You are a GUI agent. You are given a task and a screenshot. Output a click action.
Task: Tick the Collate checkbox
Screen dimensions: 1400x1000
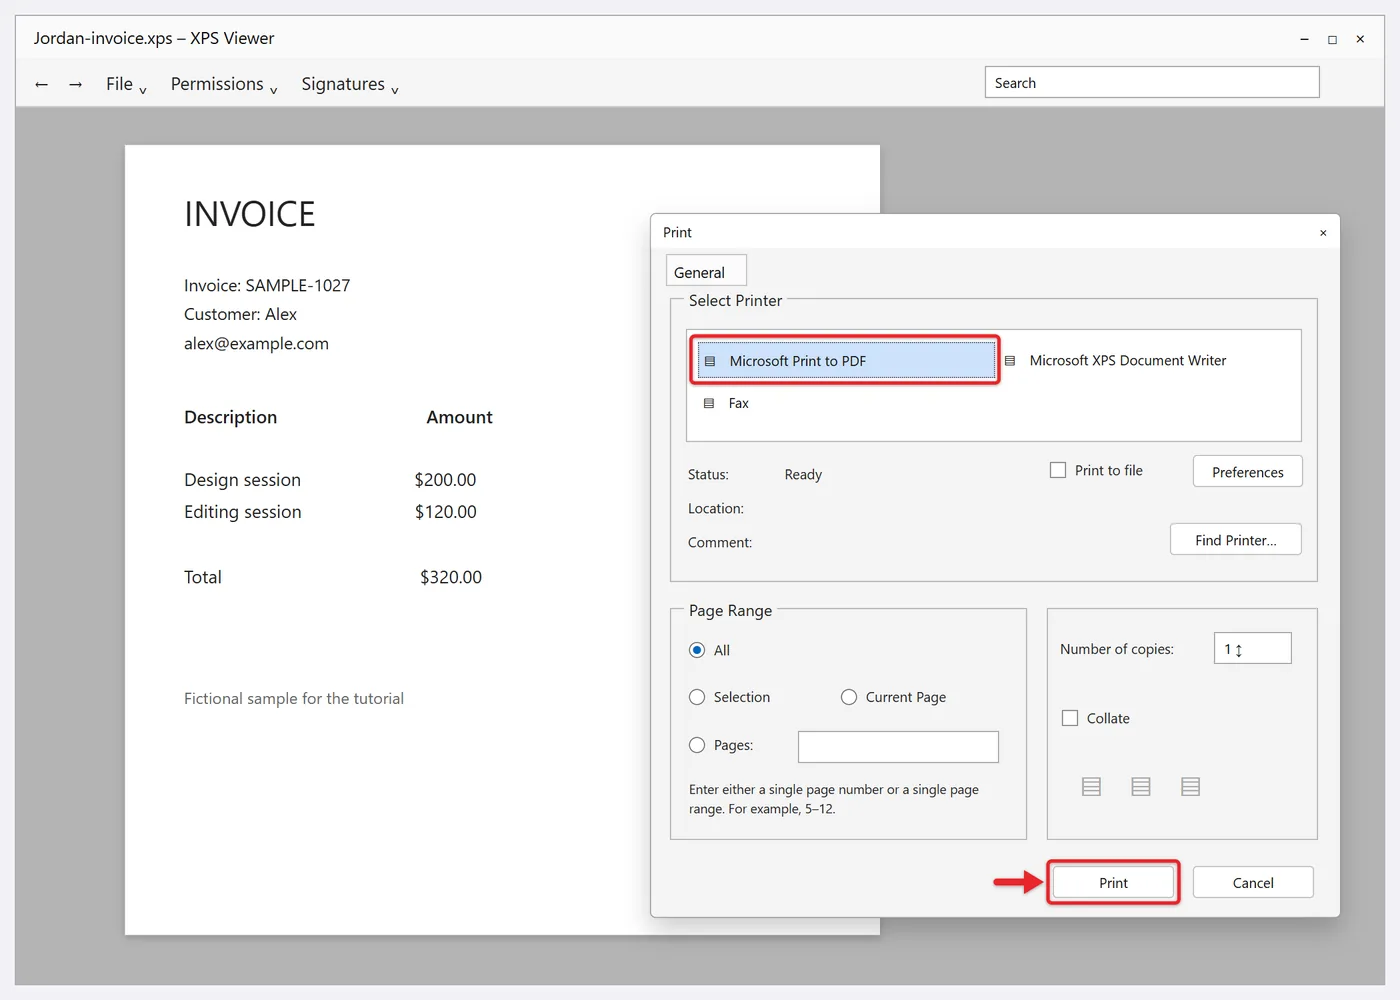pos(1070,718)
